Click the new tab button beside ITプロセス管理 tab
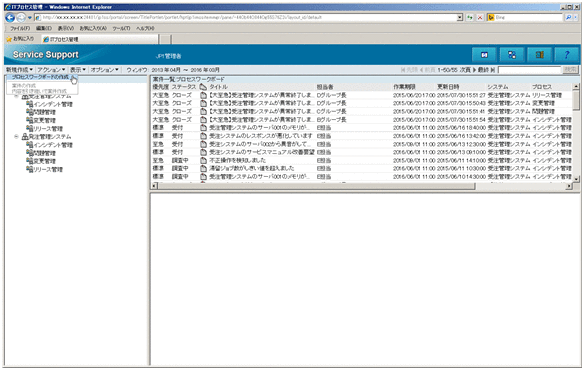The width and height of the screenshot is (585, 371). tap(165, 39)
